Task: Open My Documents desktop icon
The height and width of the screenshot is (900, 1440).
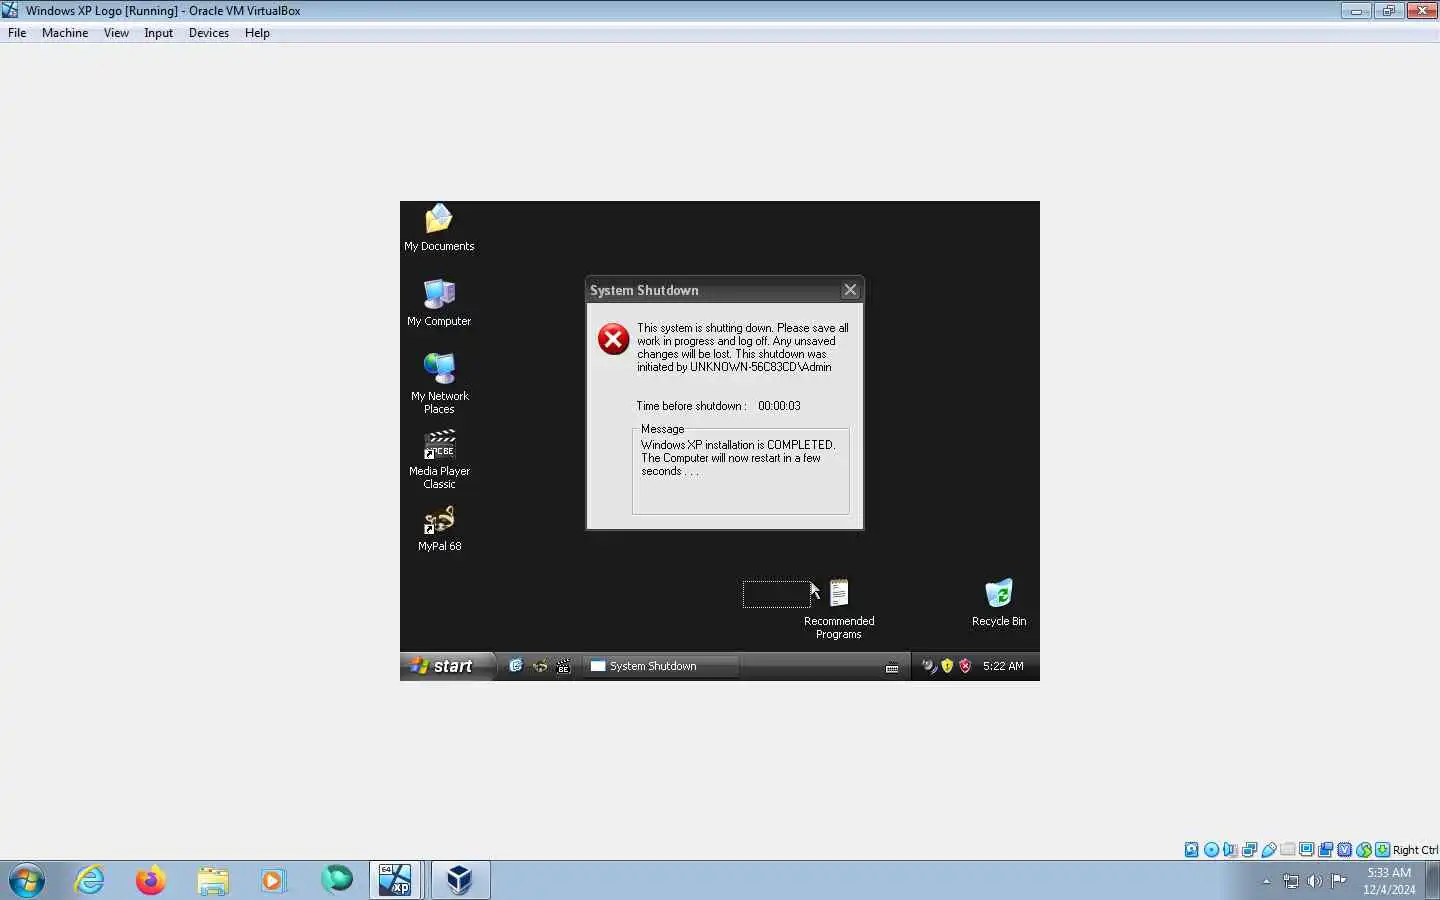Action: coord(439,228)
